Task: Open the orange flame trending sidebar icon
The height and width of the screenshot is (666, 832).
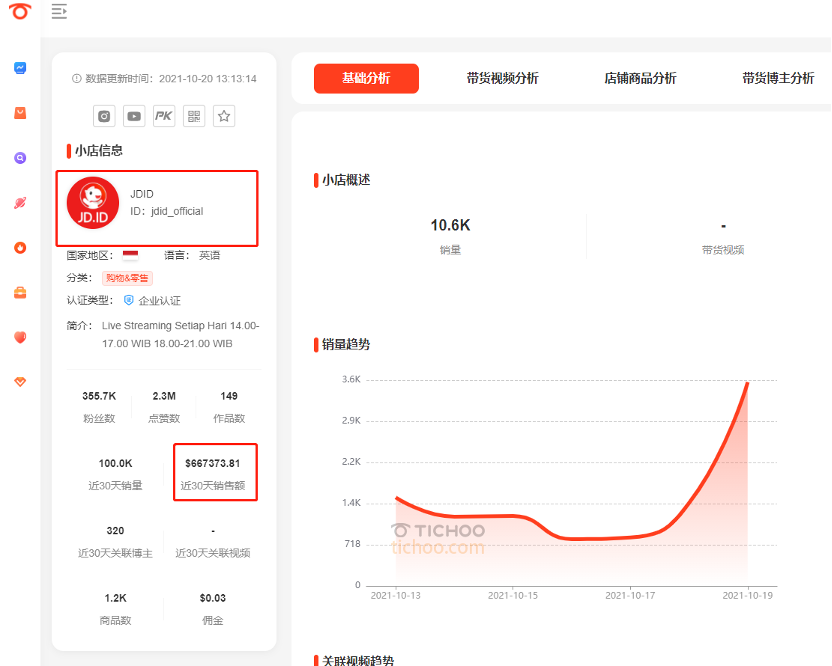Action: point(20,248)
